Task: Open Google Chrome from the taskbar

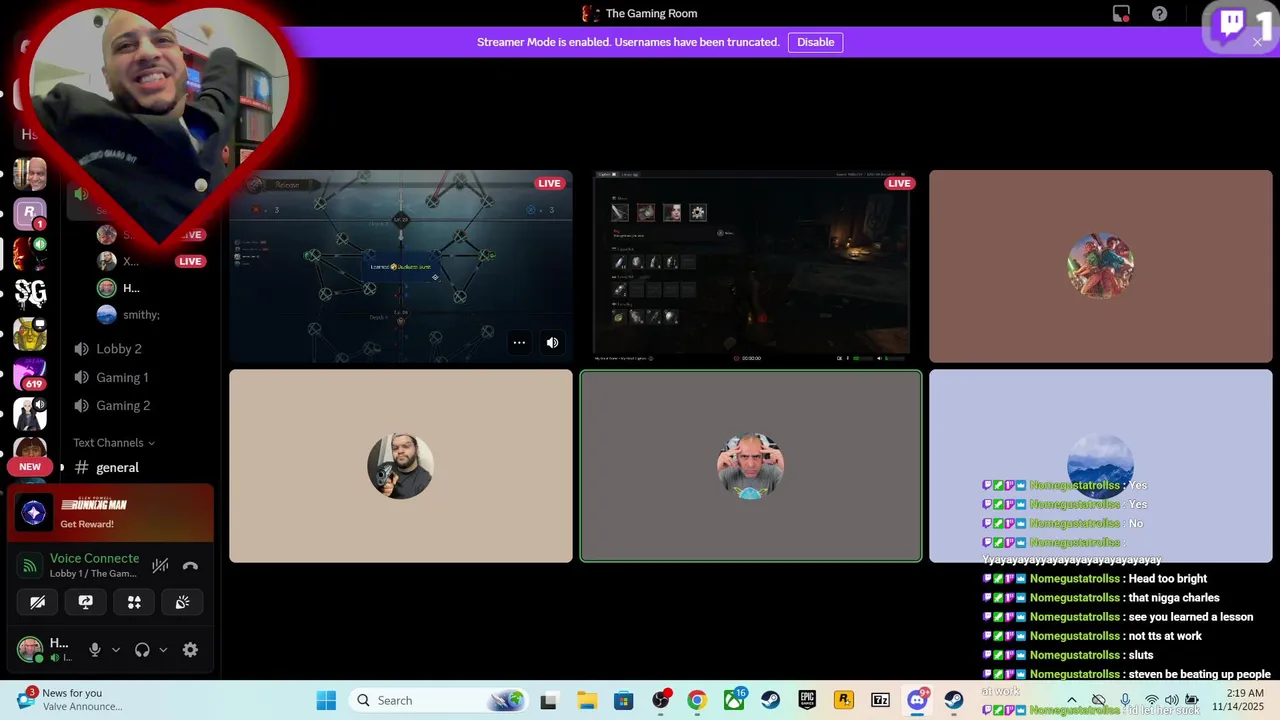Action: (x=697, y=701)
